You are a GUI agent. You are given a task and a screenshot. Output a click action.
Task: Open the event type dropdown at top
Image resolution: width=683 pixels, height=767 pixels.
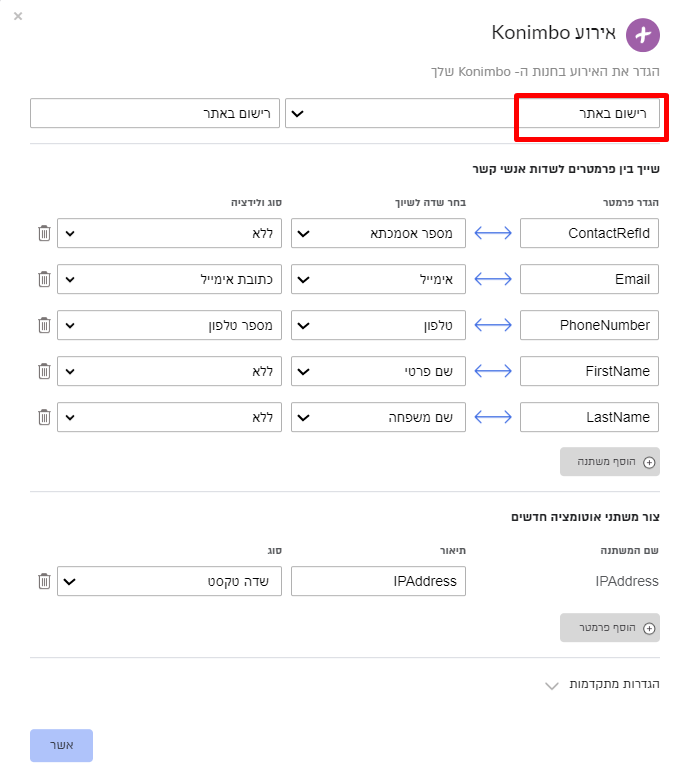click(472, 113)
